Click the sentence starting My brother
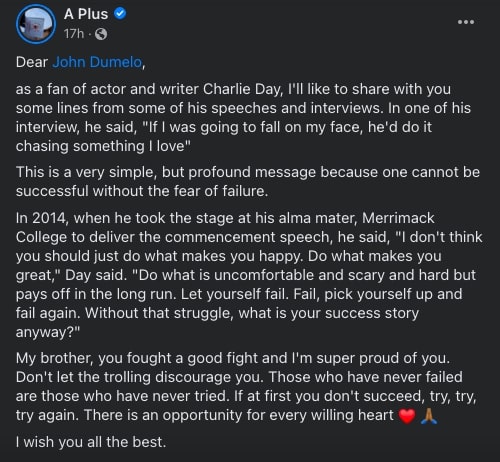The width and height of the screenshot is (500, 462). (233, 358)
